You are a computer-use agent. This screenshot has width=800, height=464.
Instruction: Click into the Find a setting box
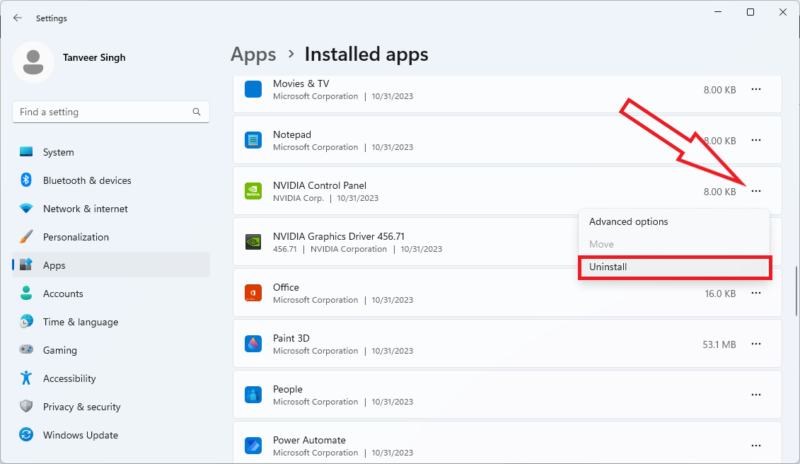point(111,112)
